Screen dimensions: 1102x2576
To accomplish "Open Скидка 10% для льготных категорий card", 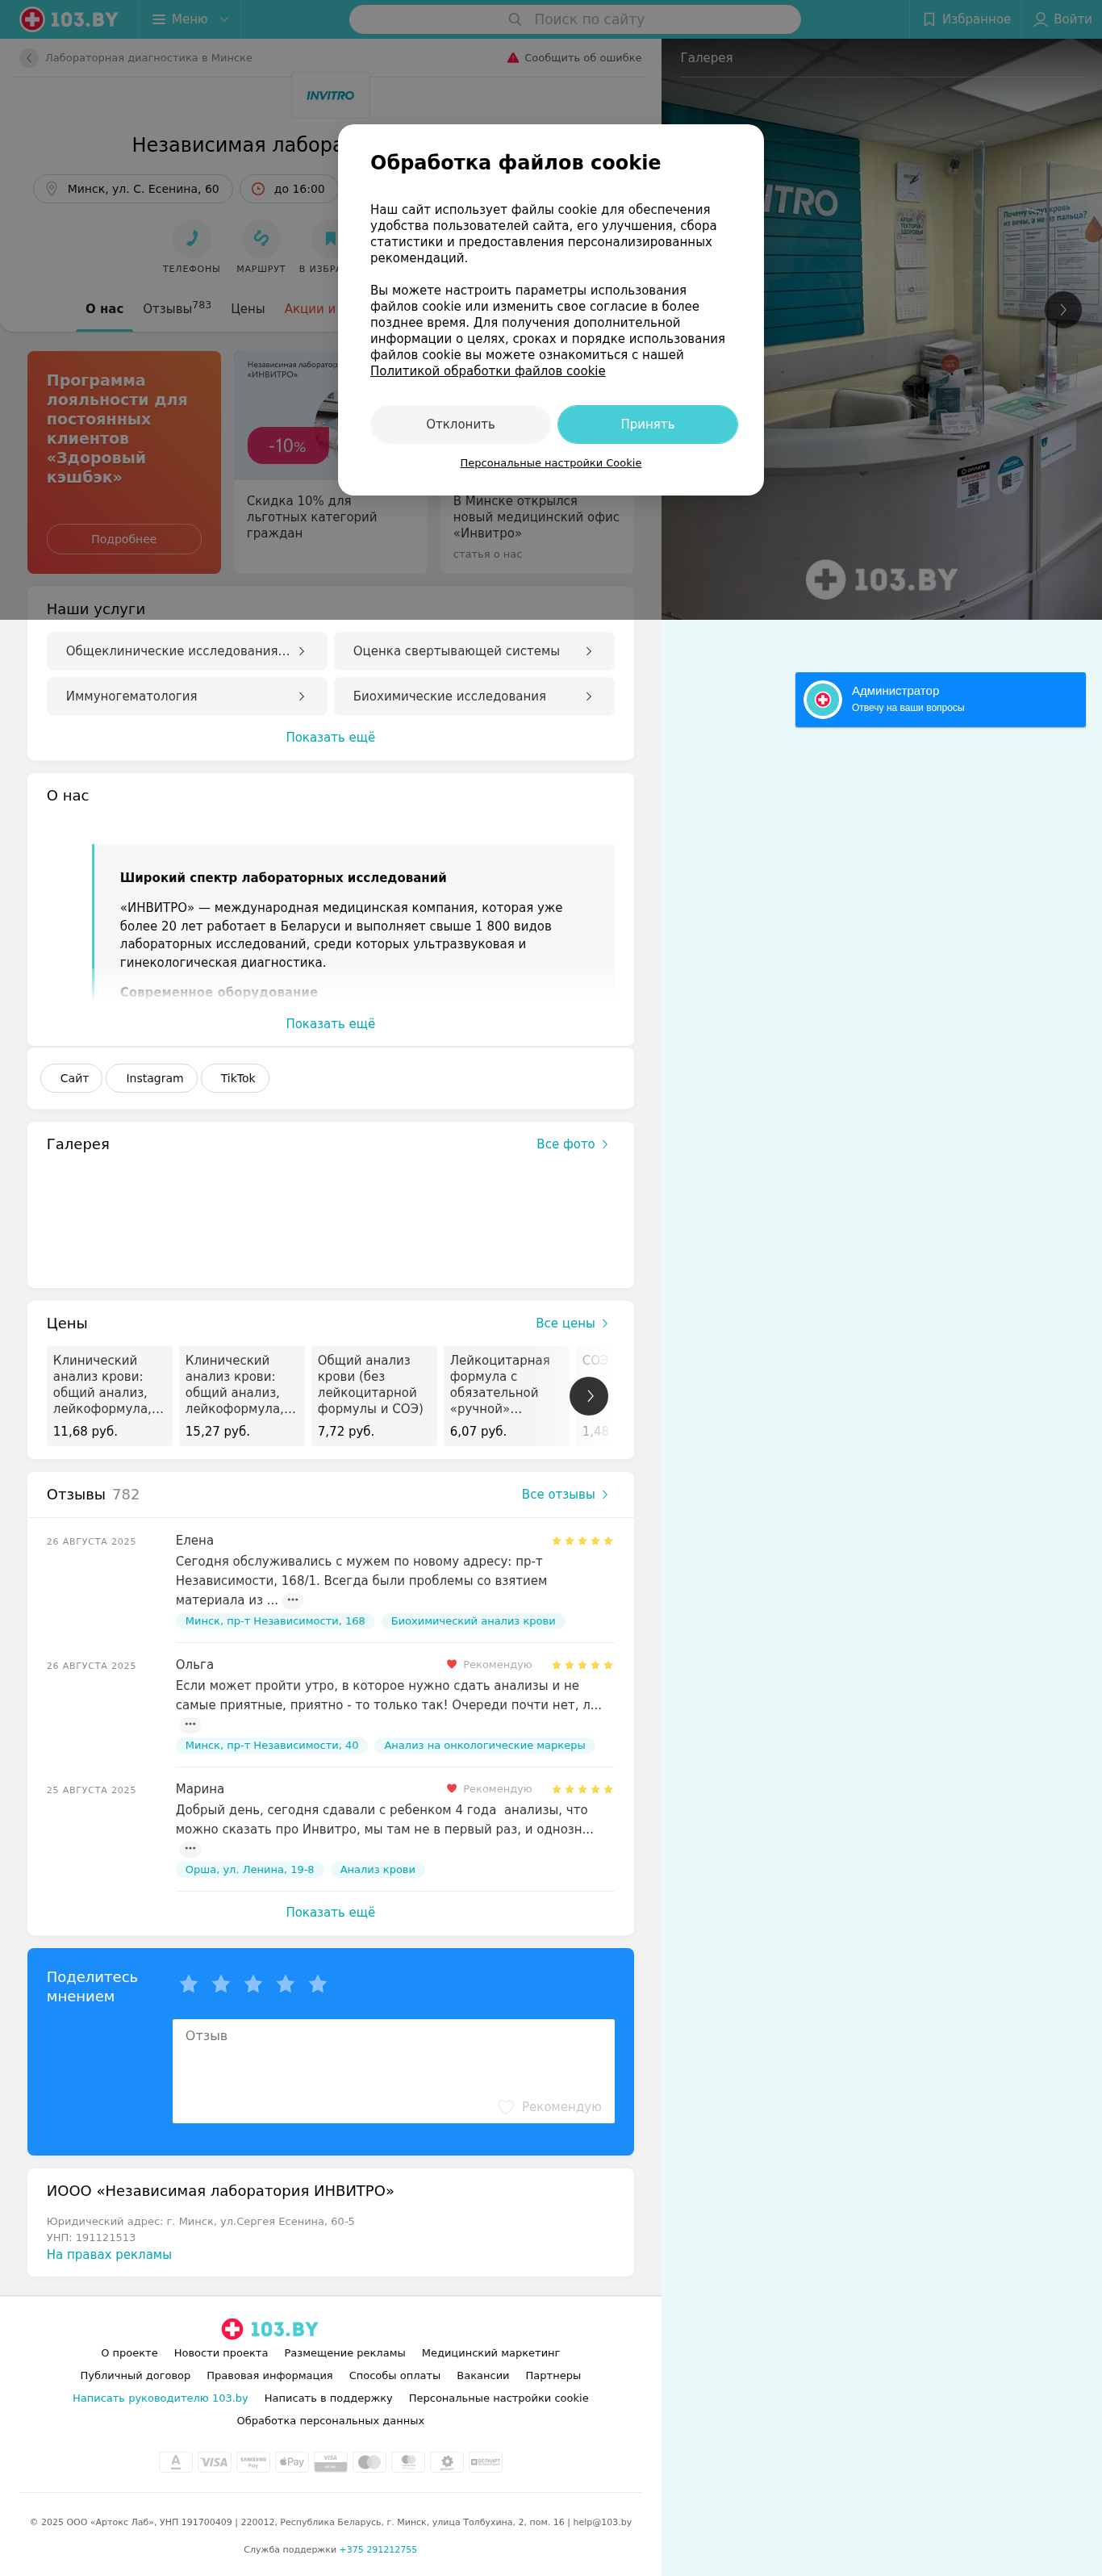I will coord(330,462).
